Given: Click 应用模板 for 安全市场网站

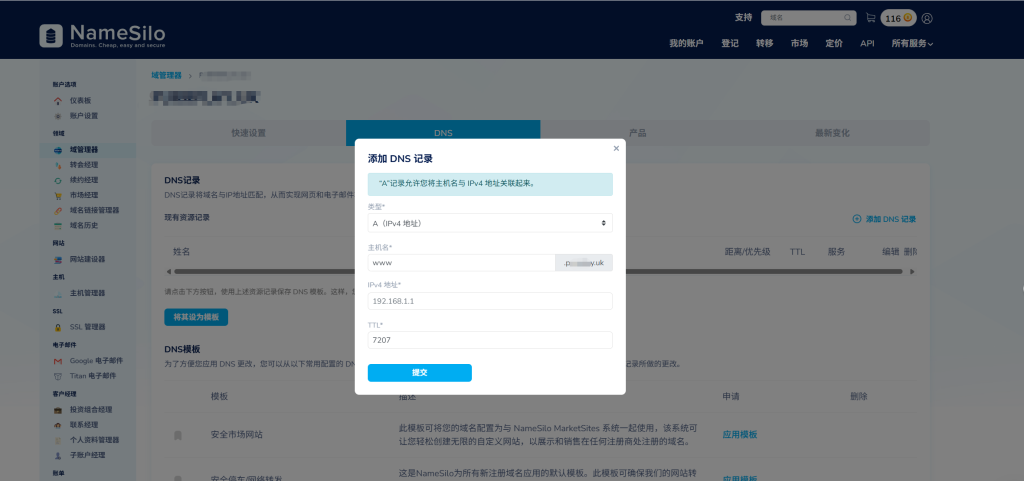Looking at the screenshot, I should 740,435.
